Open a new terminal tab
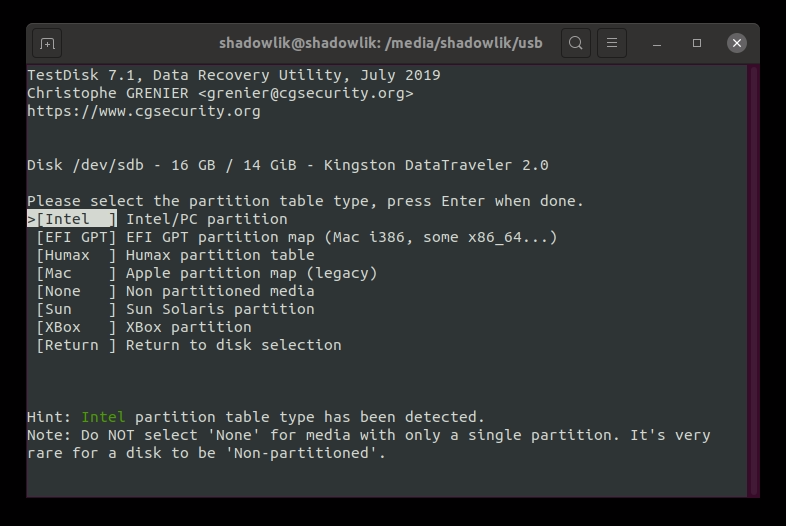Viewport: 786px width, 526px height. pyautogui.click(x=47, y=44)
